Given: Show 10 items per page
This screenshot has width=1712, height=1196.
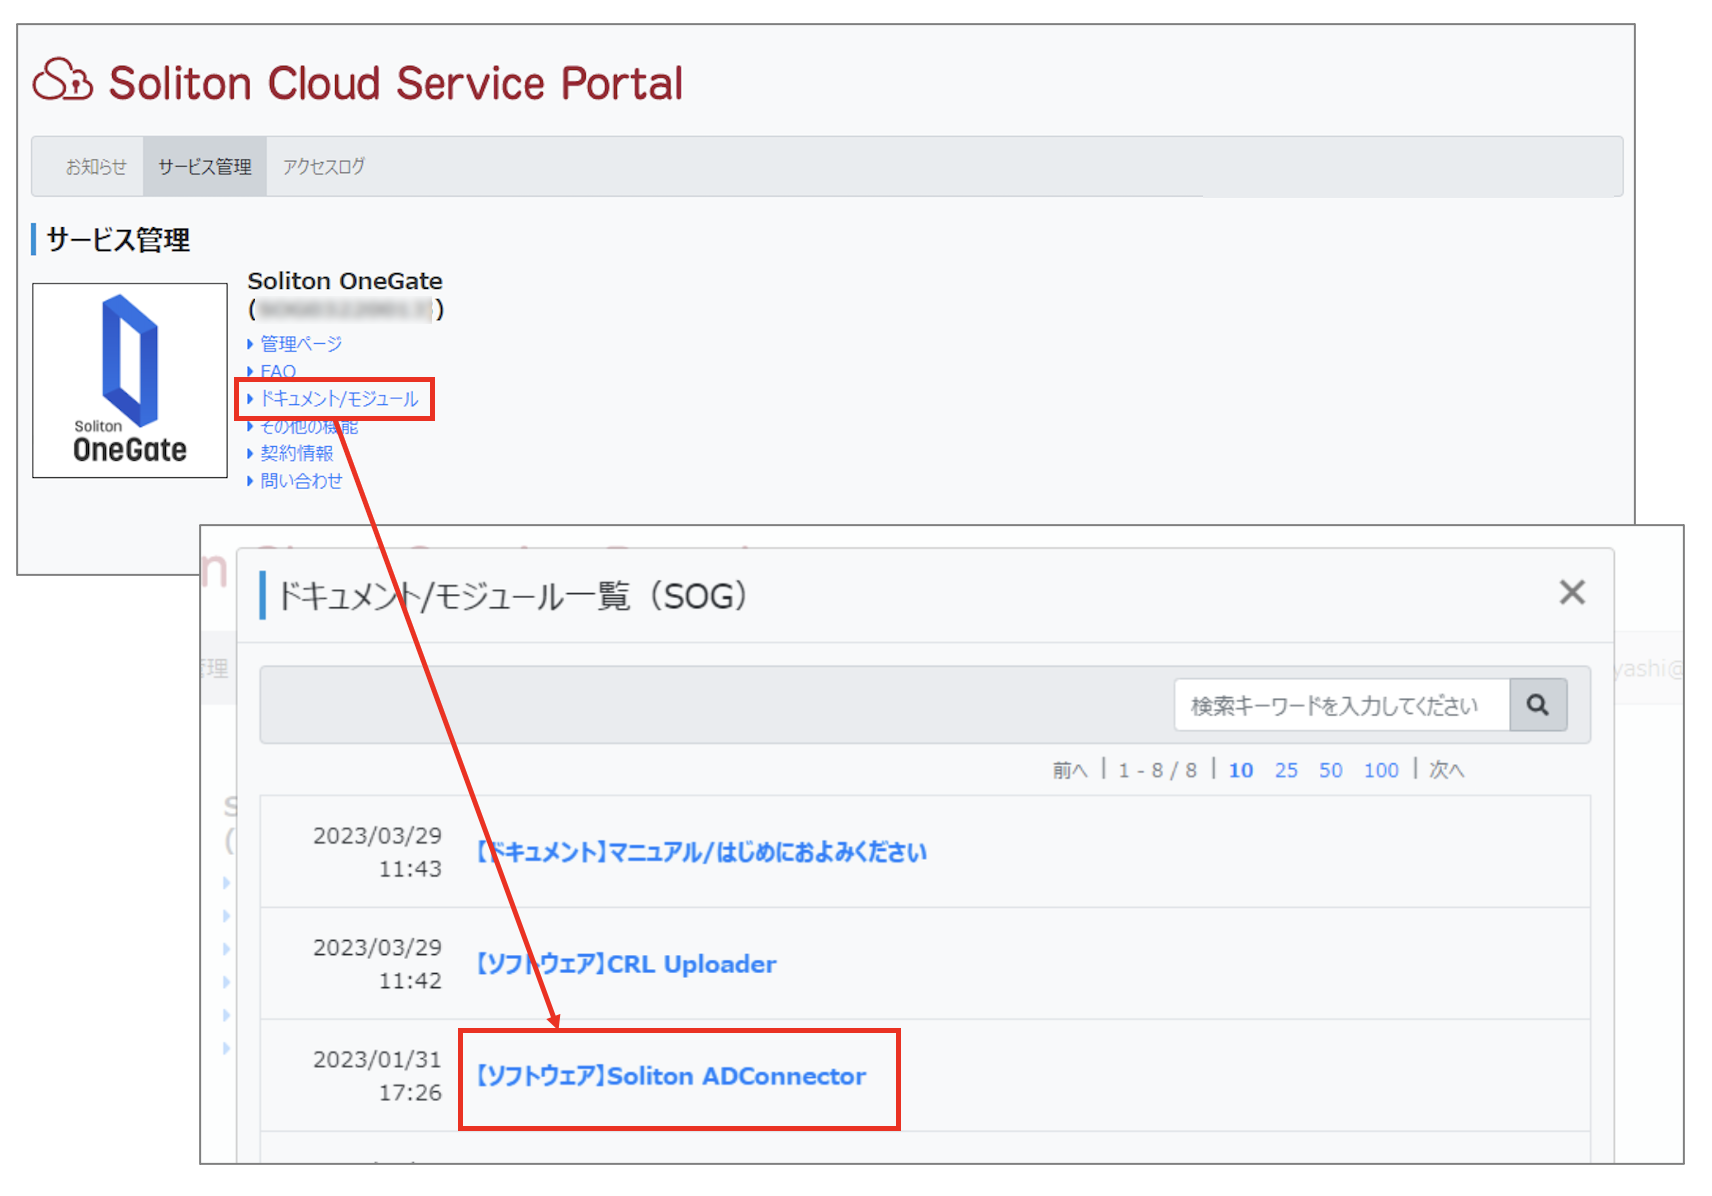Looking at the screenshot, I should point(1241,770).
